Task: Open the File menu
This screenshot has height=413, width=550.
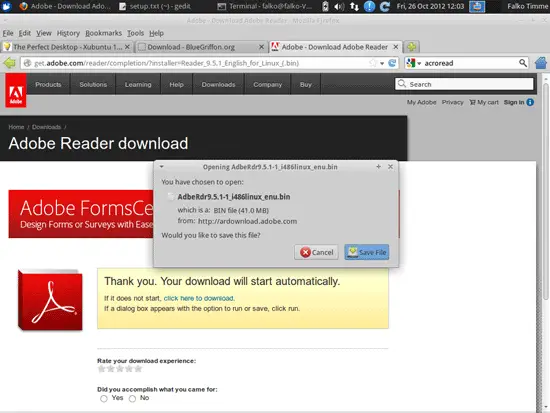Action: [8, 33]
